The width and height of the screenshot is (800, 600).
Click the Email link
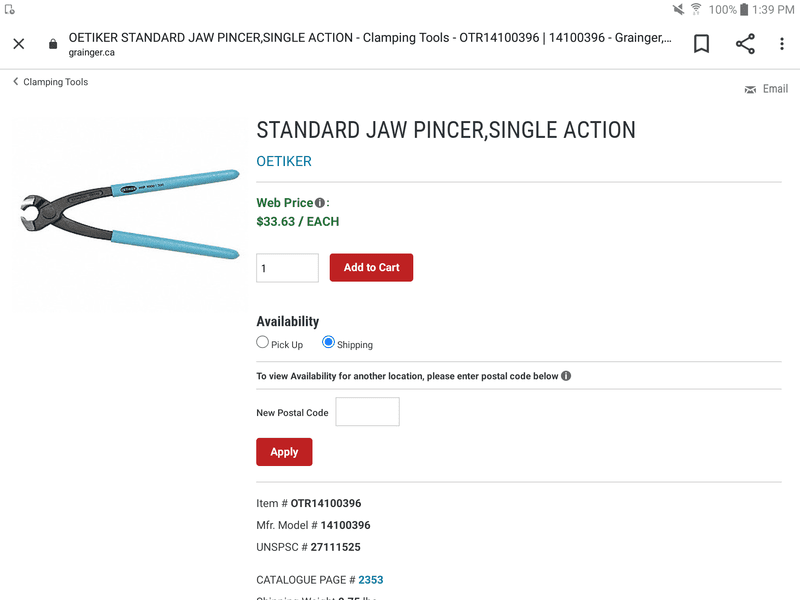point(776,89)
